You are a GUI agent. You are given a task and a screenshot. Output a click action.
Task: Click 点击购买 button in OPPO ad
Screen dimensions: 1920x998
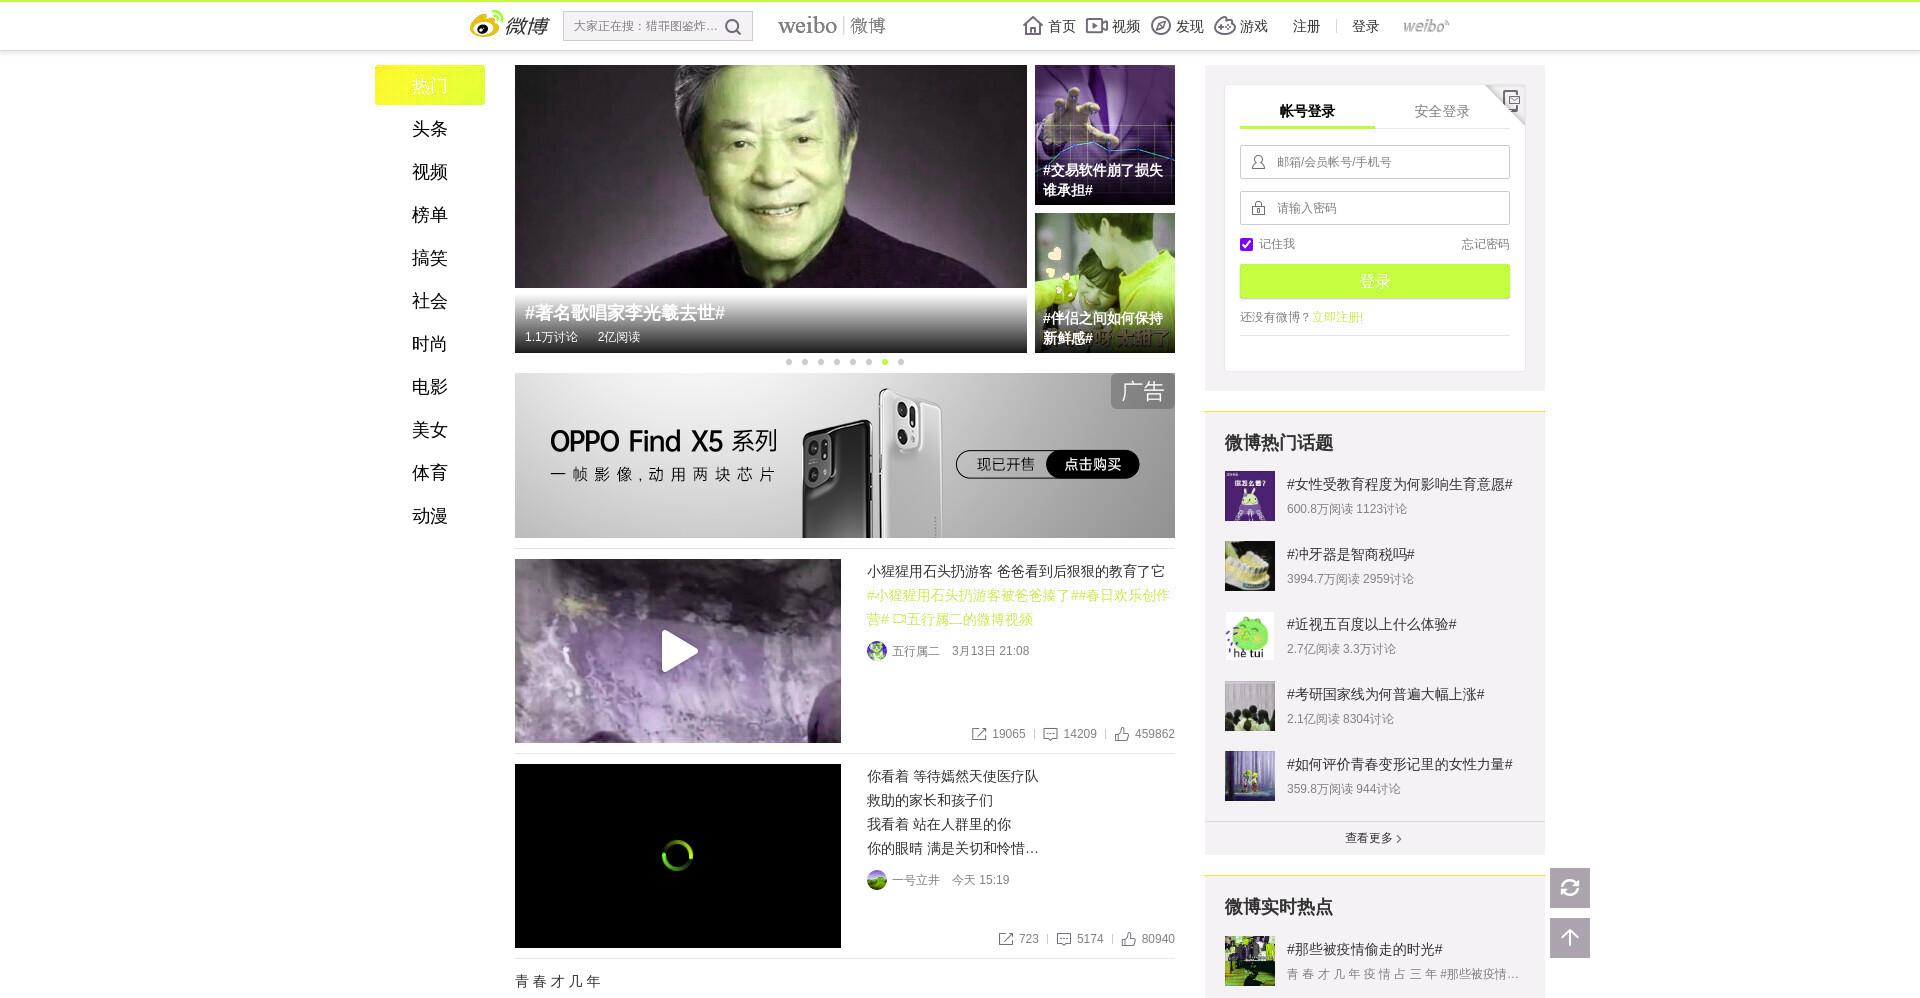1092,464
